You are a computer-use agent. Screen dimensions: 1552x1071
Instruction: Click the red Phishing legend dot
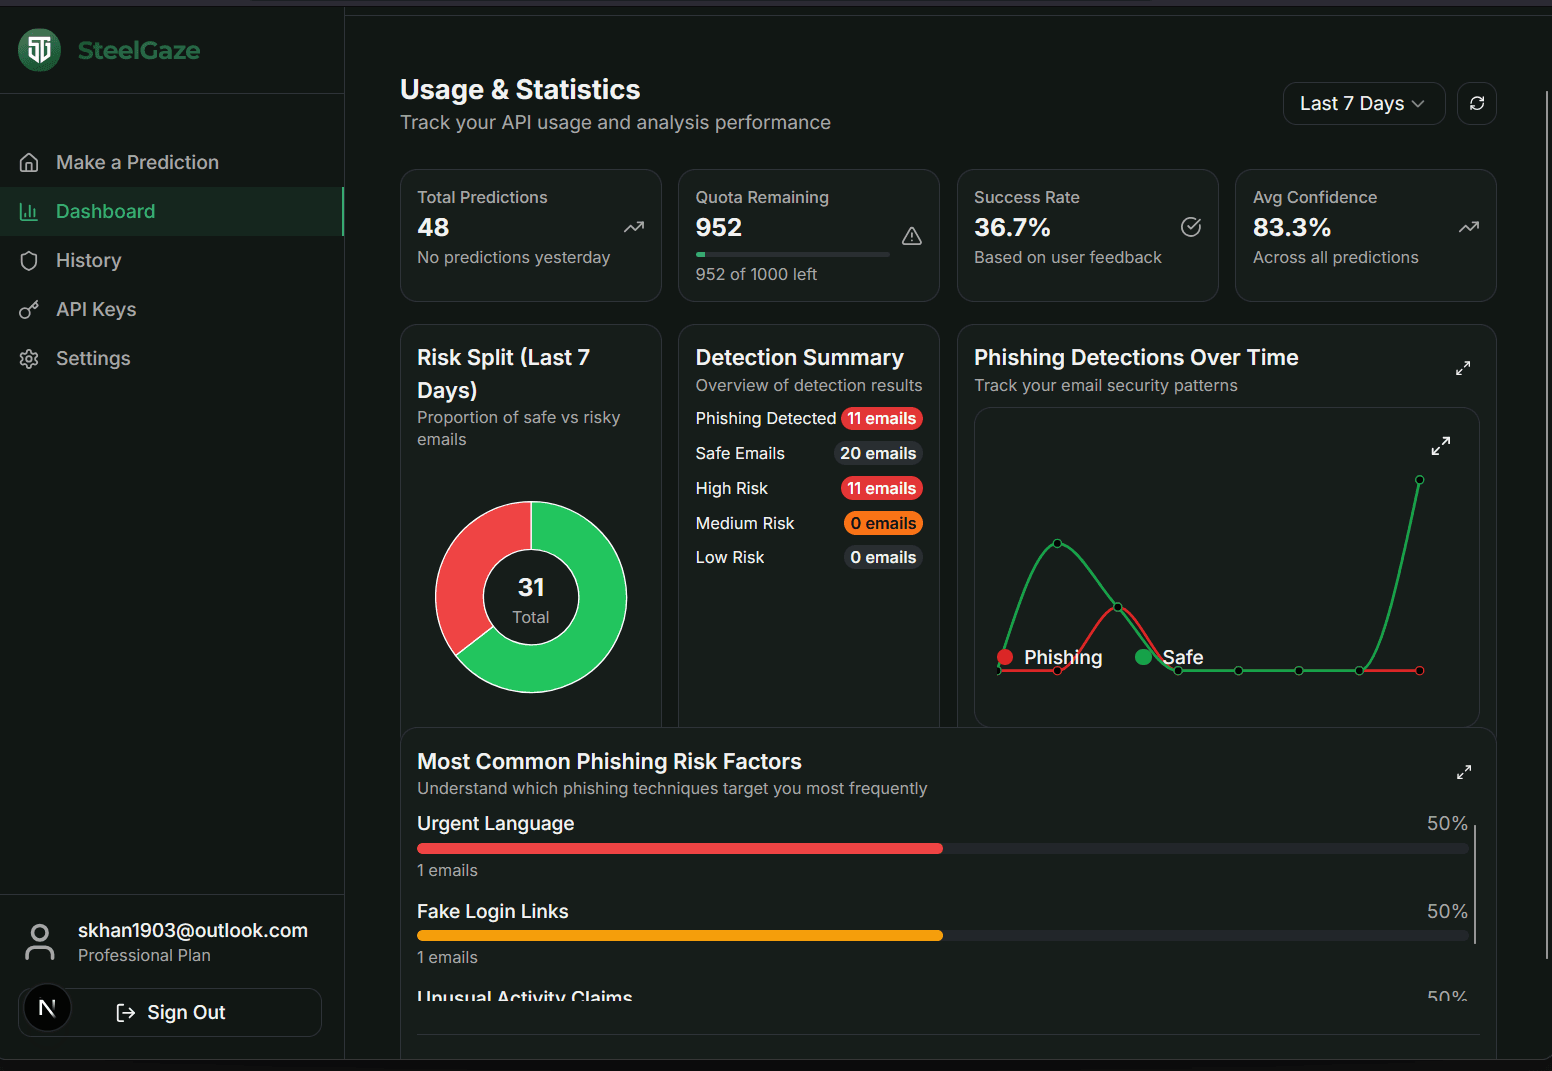click(x=1005, y=657)
